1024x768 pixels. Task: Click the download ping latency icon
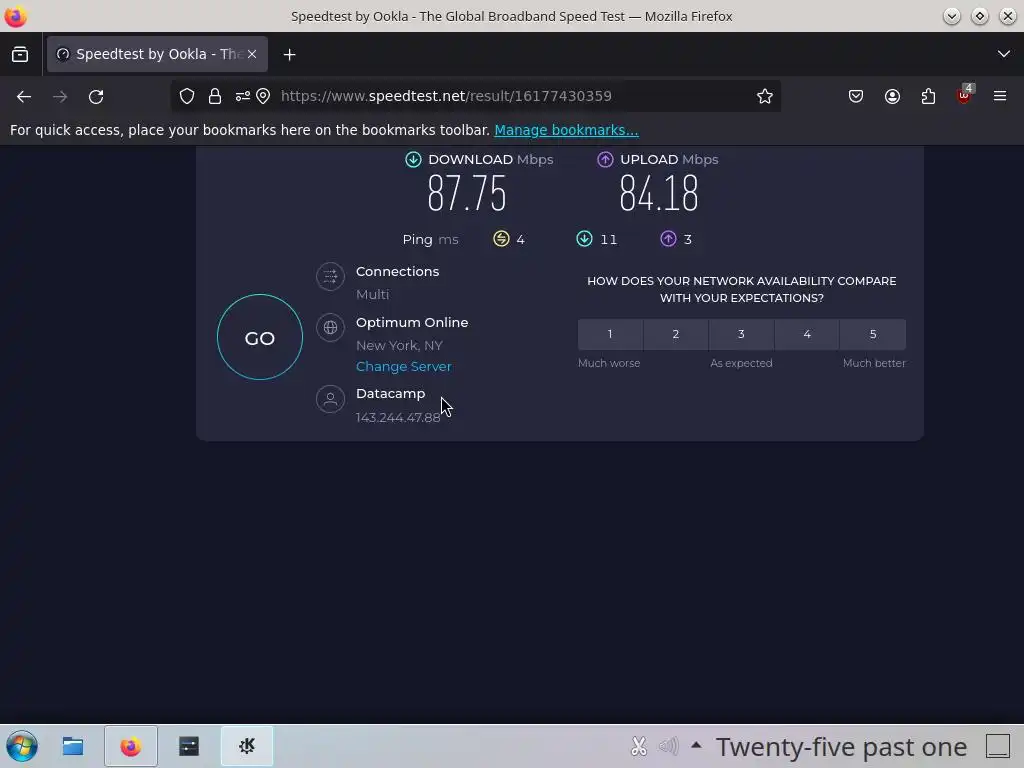pyautogui.click(x=584, y=239)
